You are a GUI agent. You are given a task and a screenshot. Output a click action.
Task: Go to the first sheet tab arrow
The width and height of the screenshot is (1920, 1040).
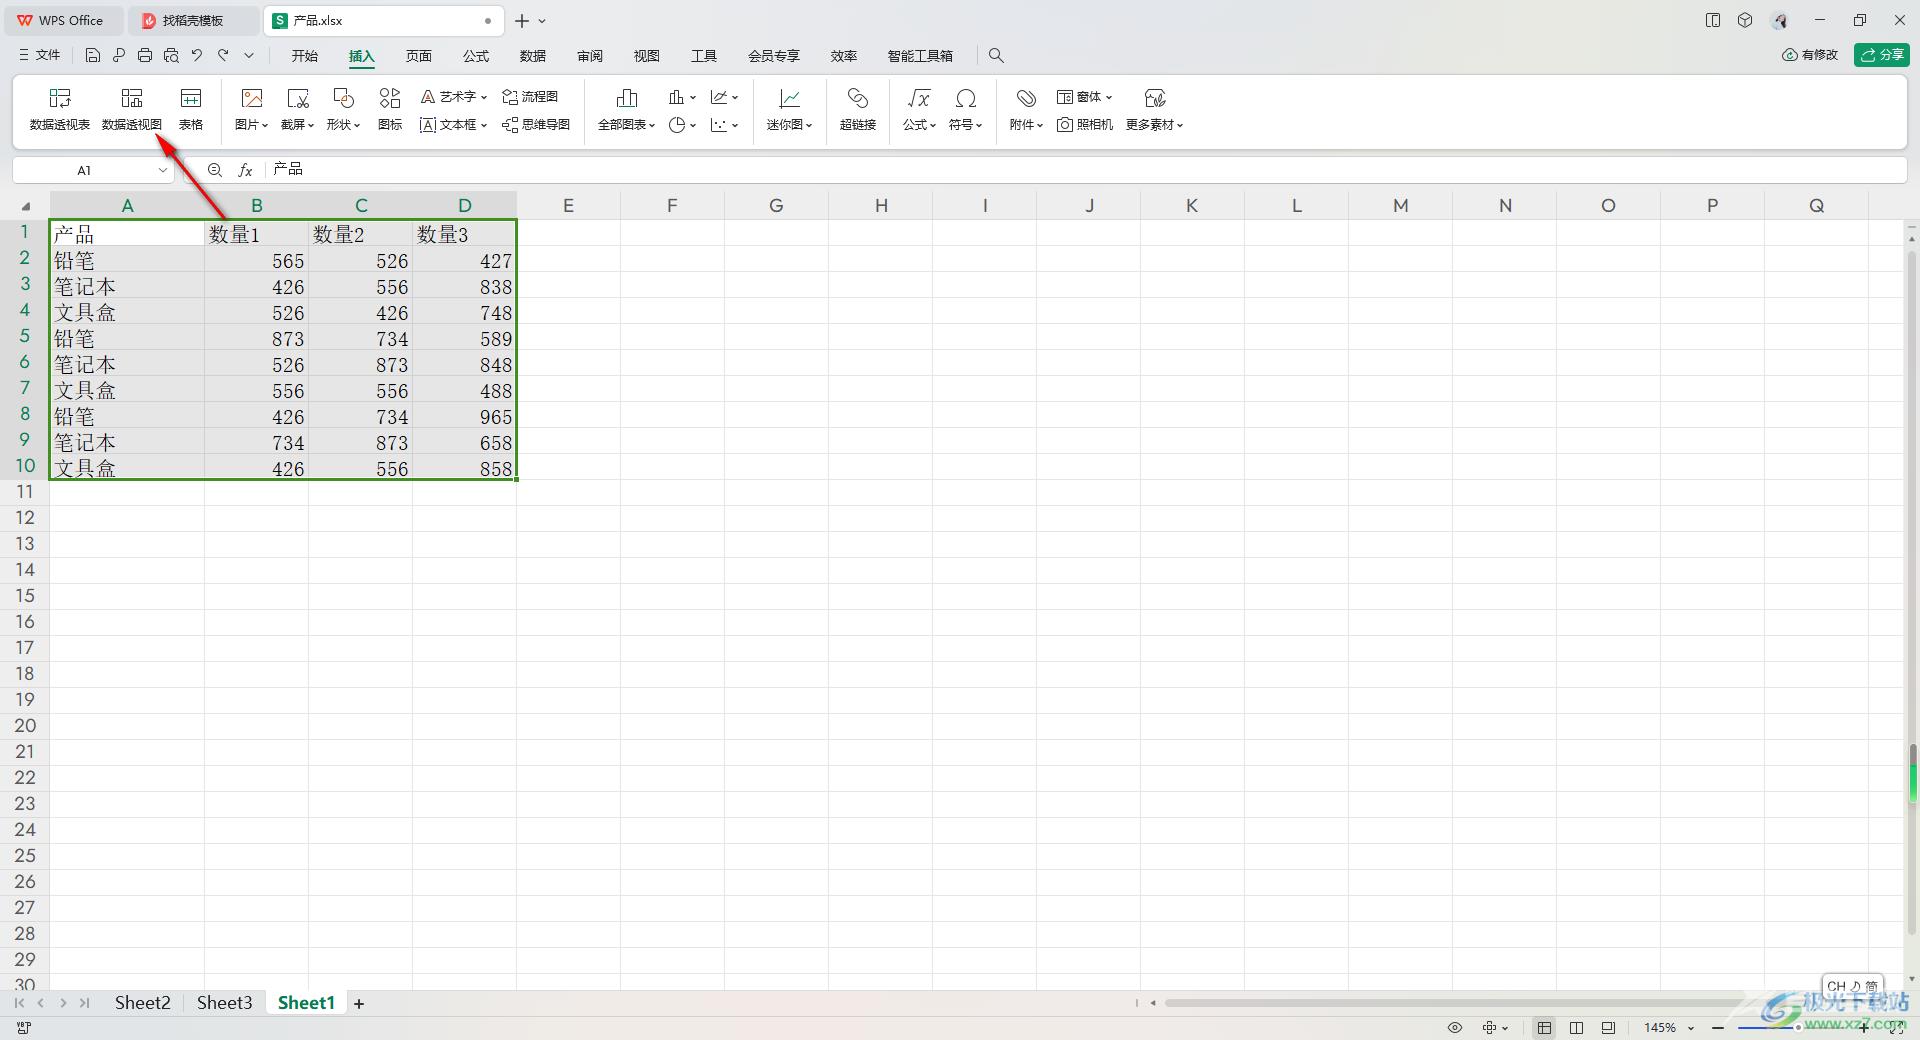click(x=19, y=1003)
